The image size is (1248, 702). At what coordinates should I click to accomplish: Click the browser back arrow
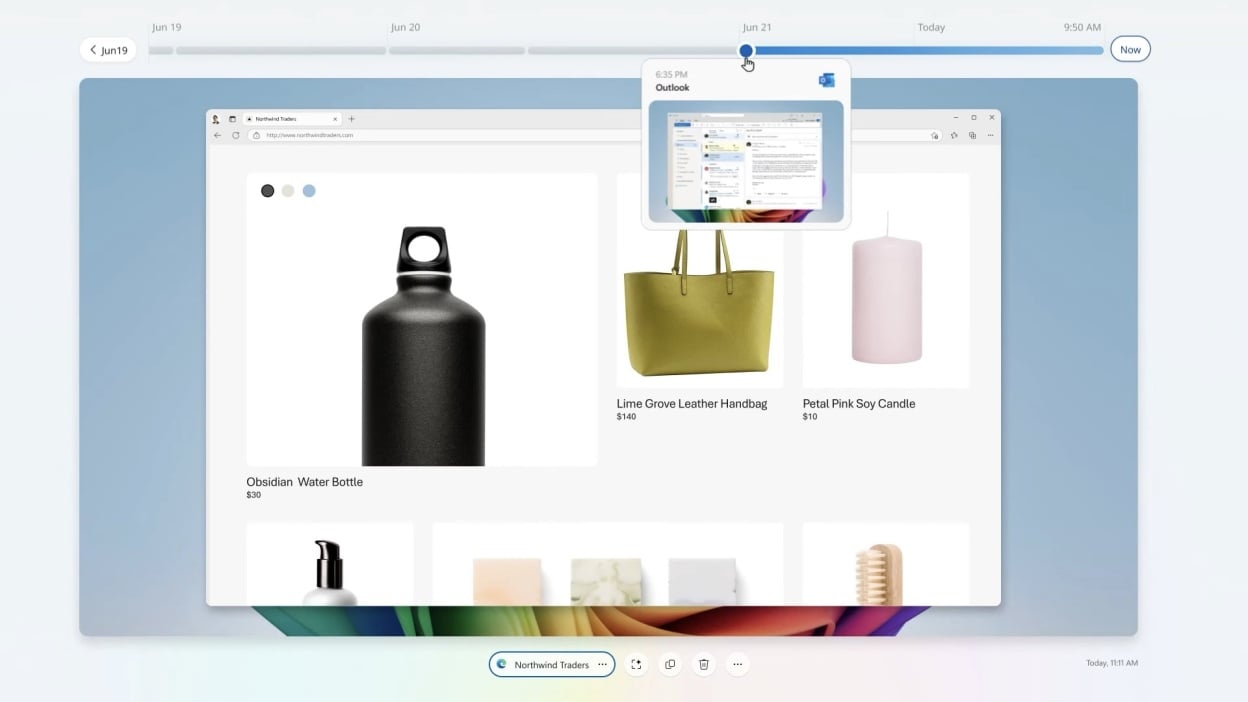coord(218,135)
